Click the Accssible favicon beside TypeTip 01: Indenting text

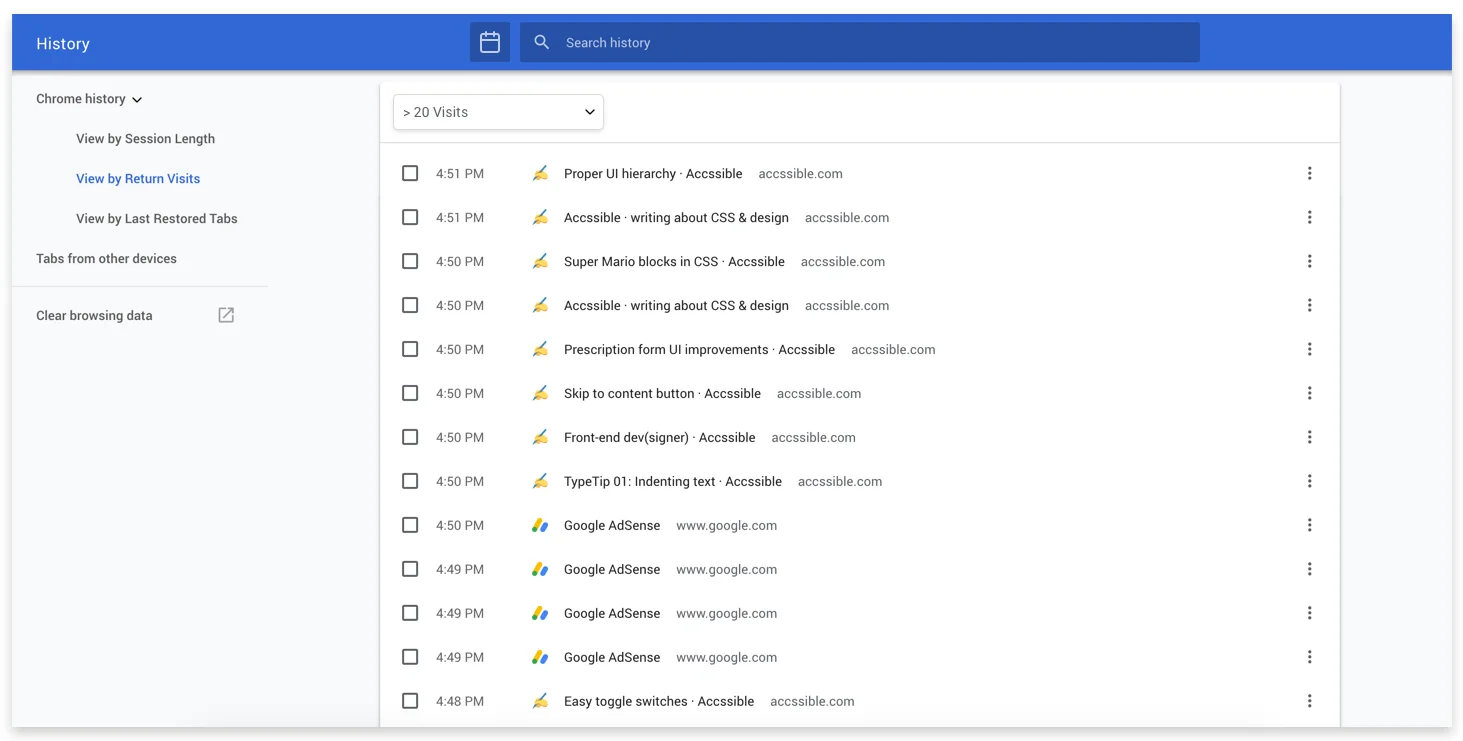point(540,480)
